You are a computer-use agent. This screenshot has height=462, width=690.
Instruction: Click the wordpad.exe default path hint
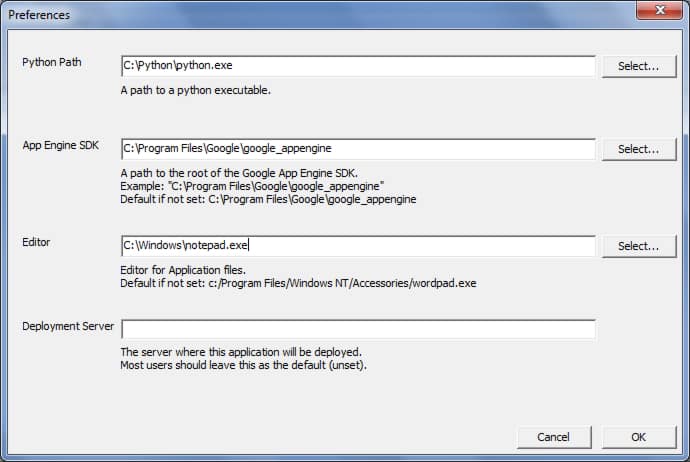[298, 283]
